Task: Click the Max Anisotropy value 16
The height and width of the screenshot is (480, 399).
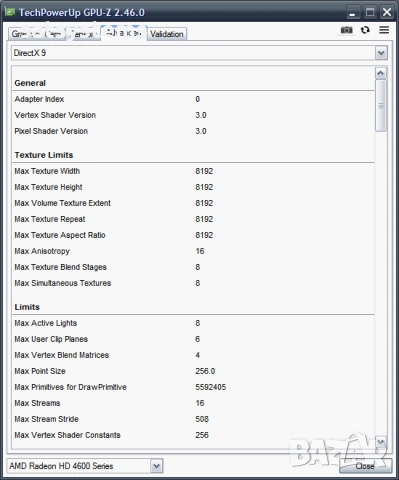Action: [200, 251]
